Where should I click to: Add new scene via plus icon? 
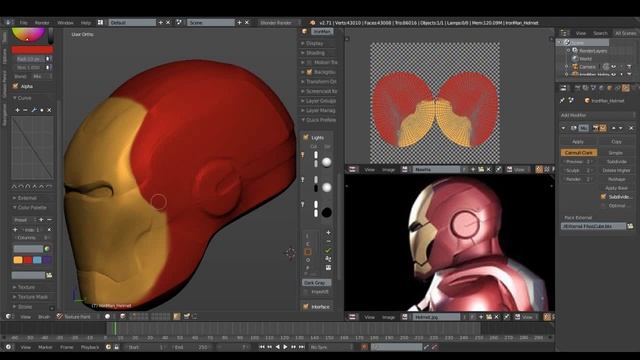pyautogui.click(x=240, y=22)
